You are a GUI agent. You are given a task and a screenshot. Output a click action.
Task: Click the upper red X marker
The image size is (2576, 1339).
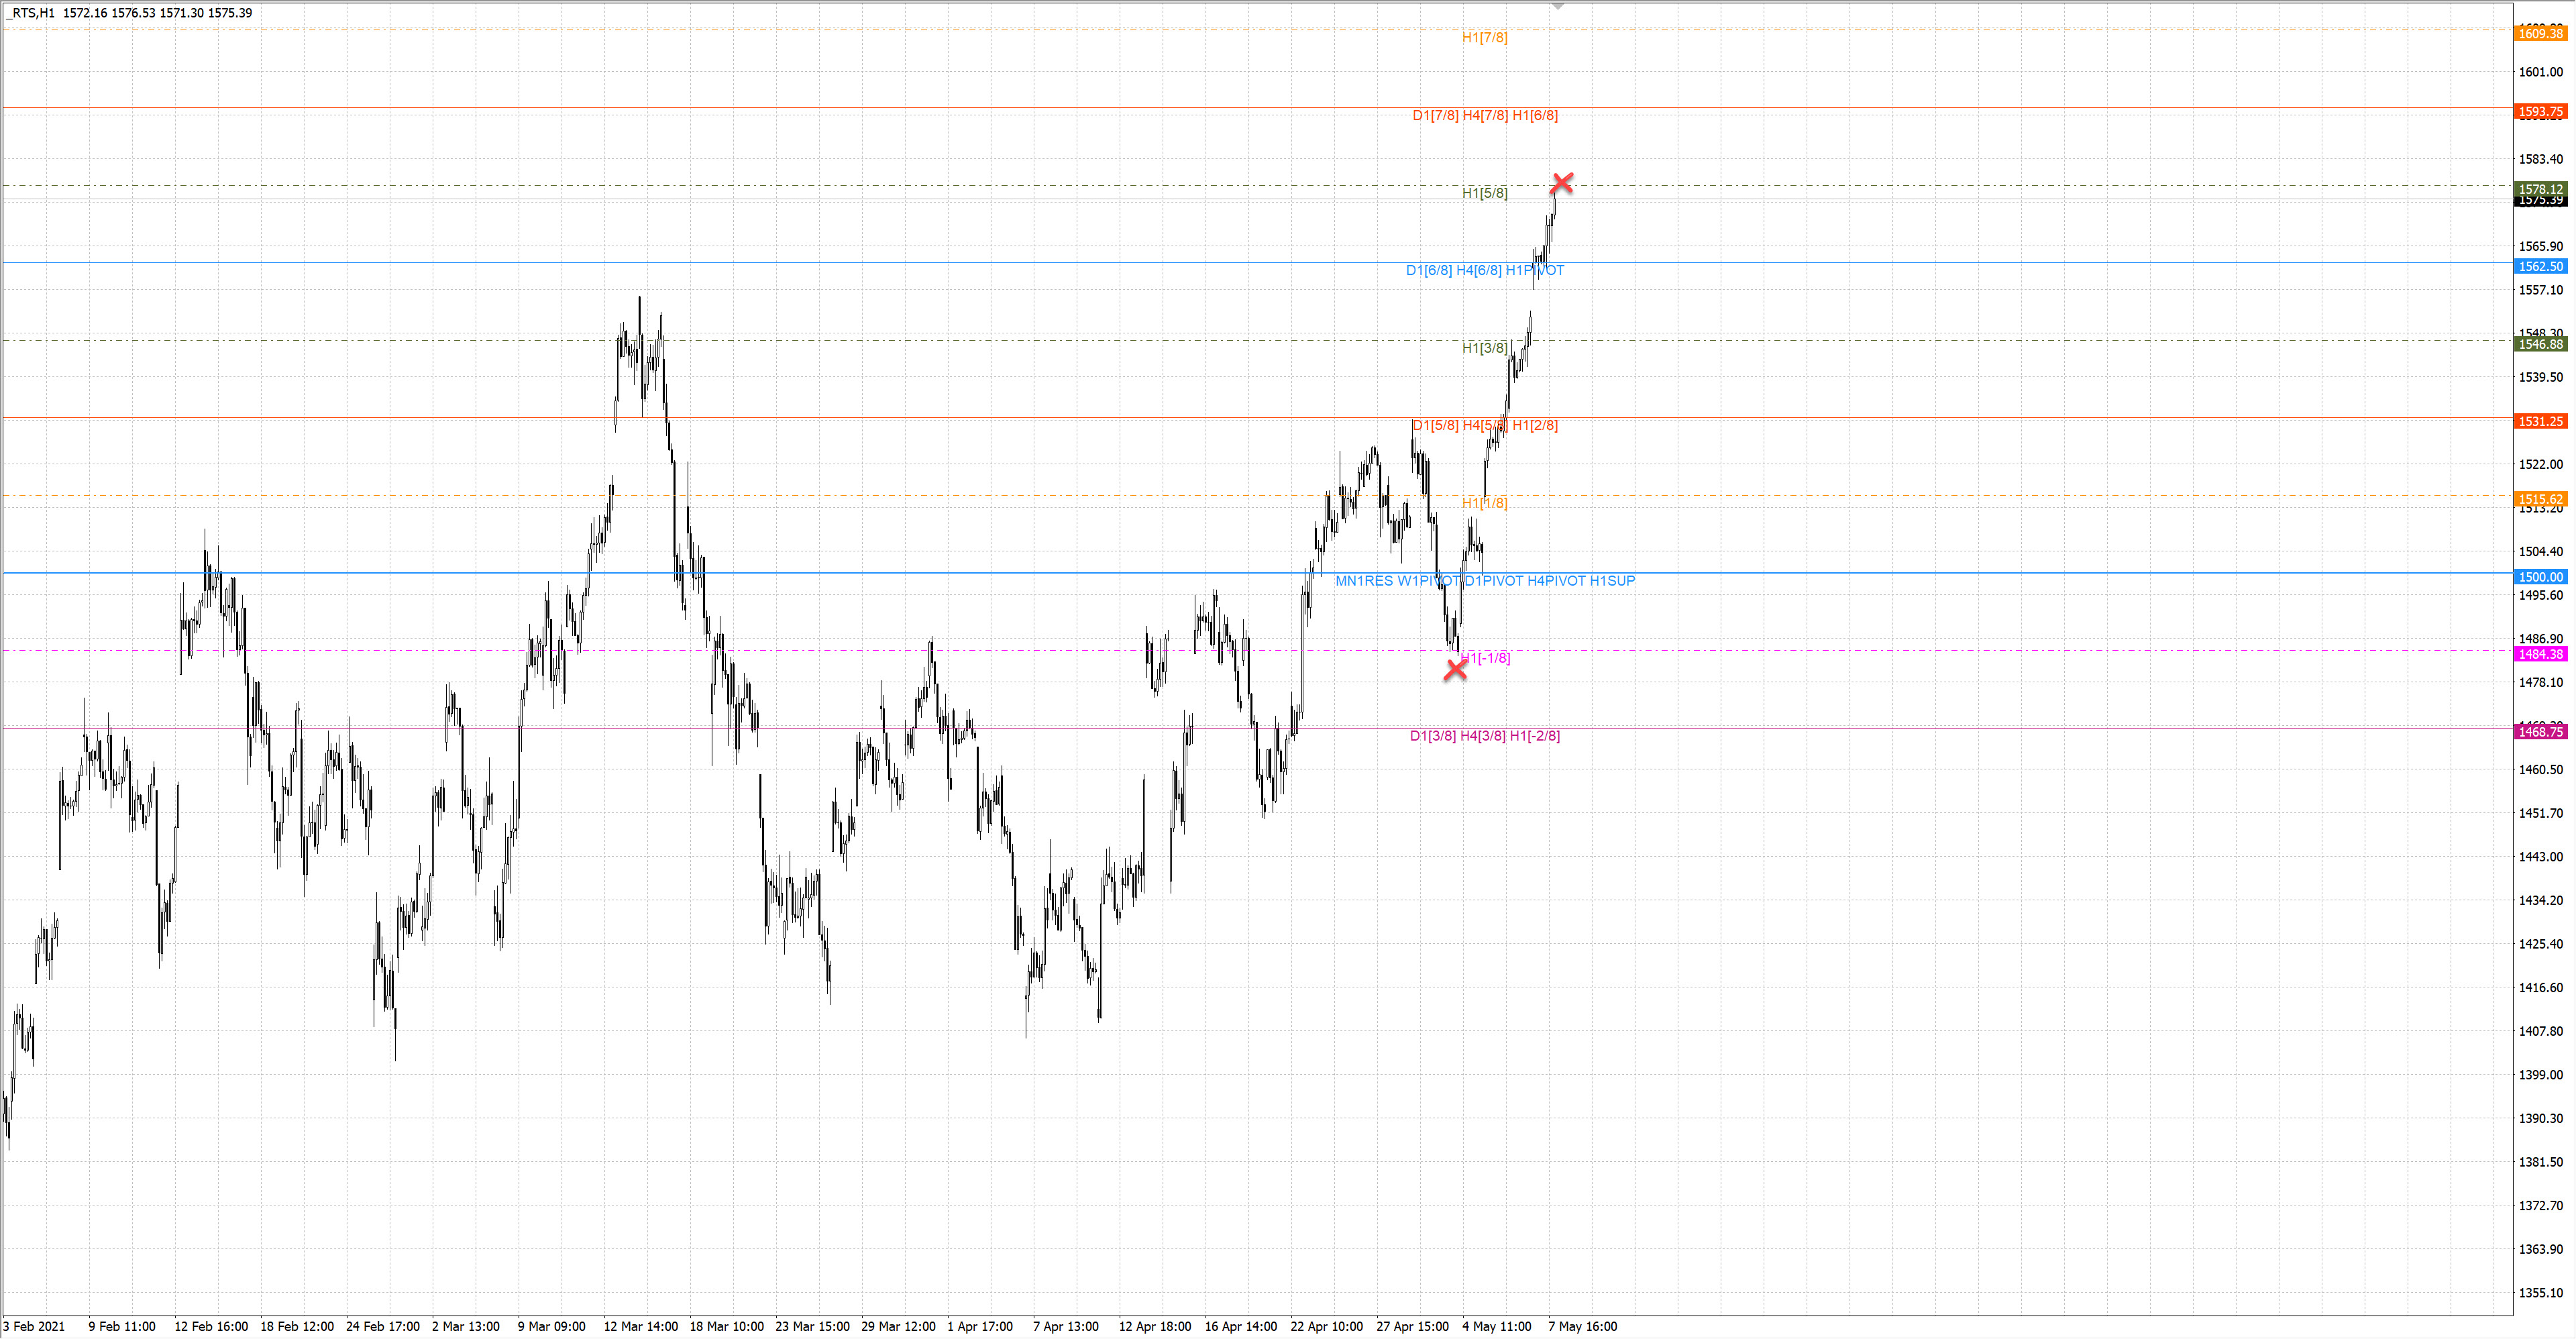(1561, 183)
